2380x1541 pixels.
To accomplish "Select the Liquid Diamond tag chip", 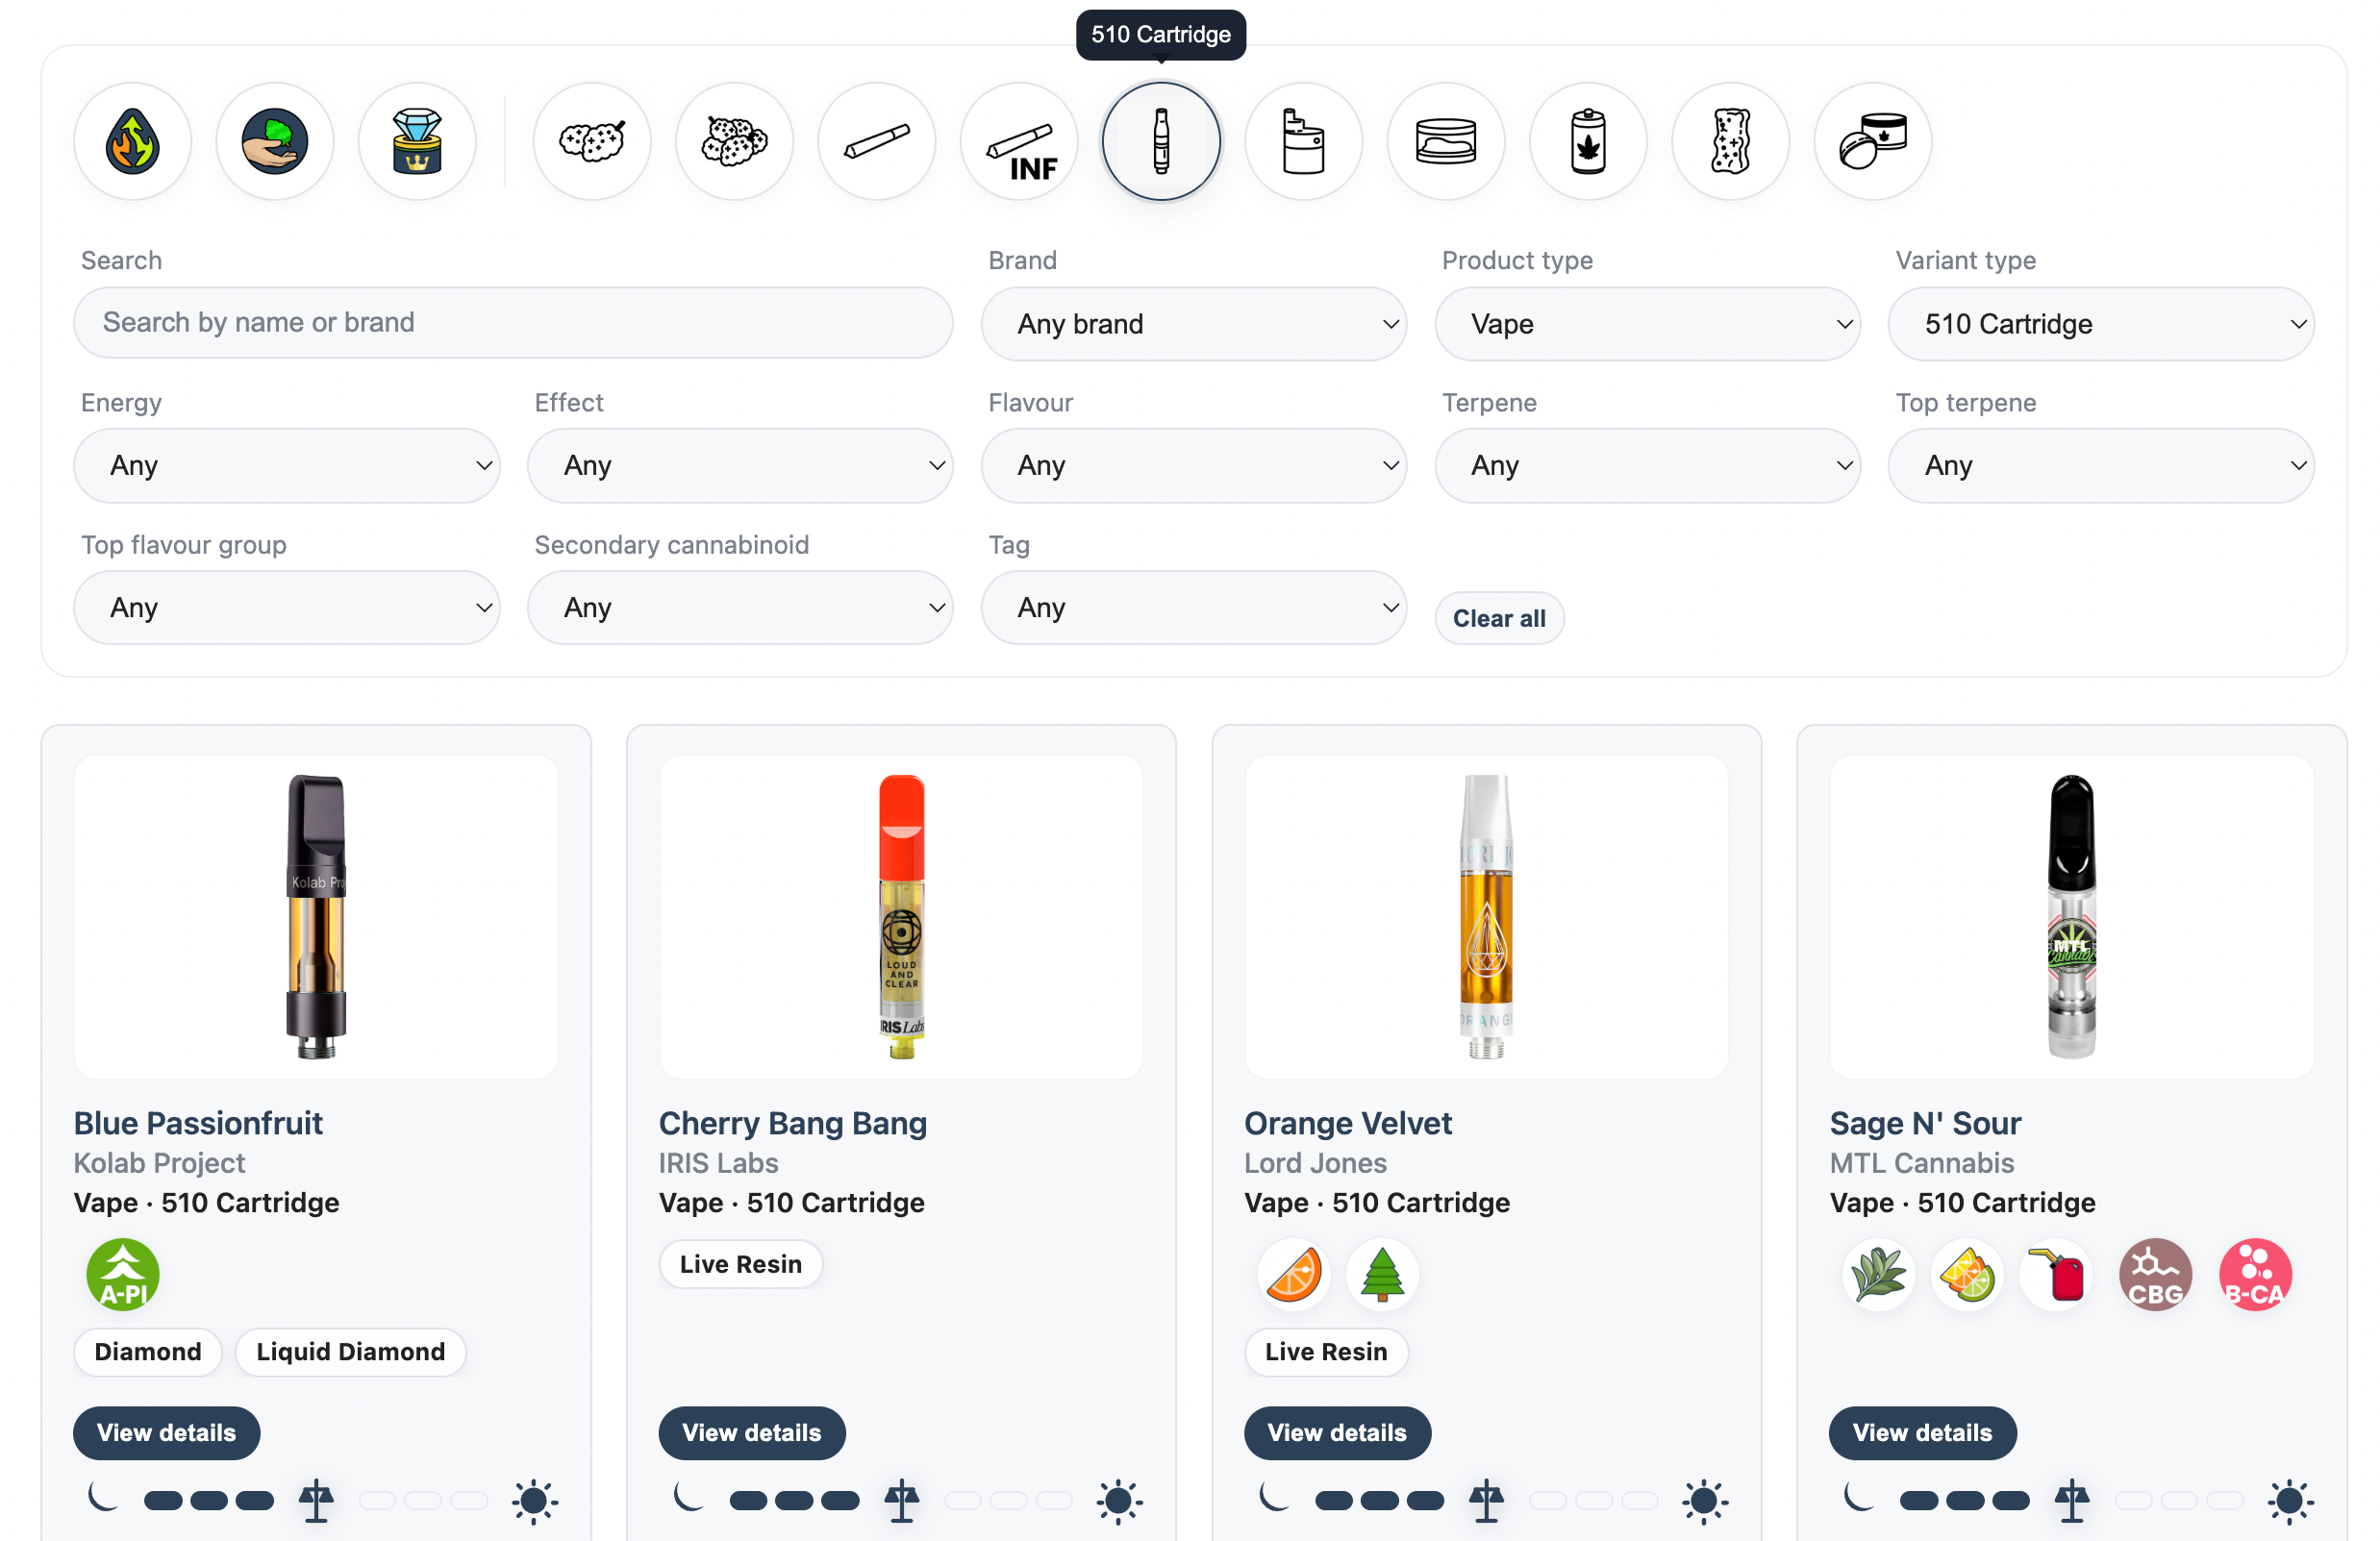I will [x=351, y=1351].
